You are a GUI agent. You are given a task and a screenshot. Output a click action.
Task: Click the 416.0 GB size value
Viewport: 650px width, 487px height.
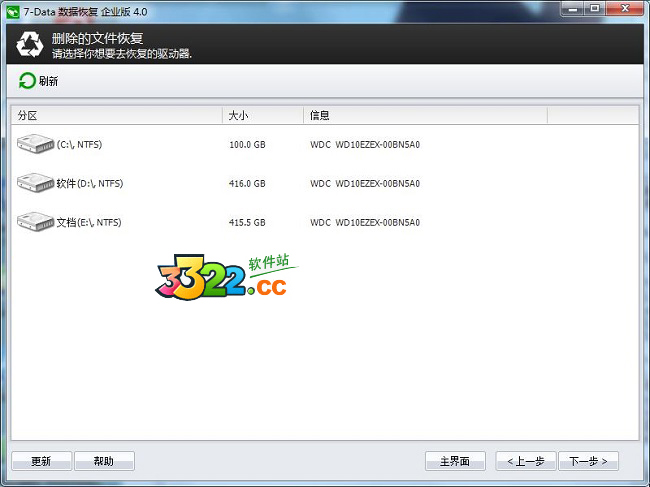tap(247, 184)
